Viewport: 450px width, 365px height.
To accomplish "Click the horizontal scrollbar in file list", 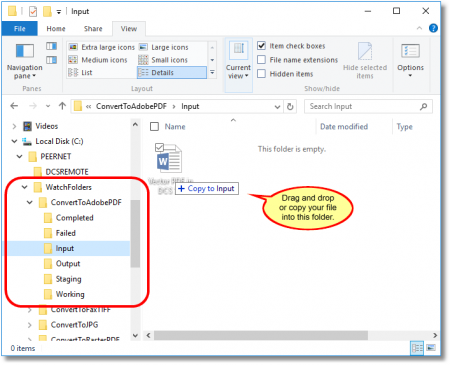I will (x=261, y=335).
